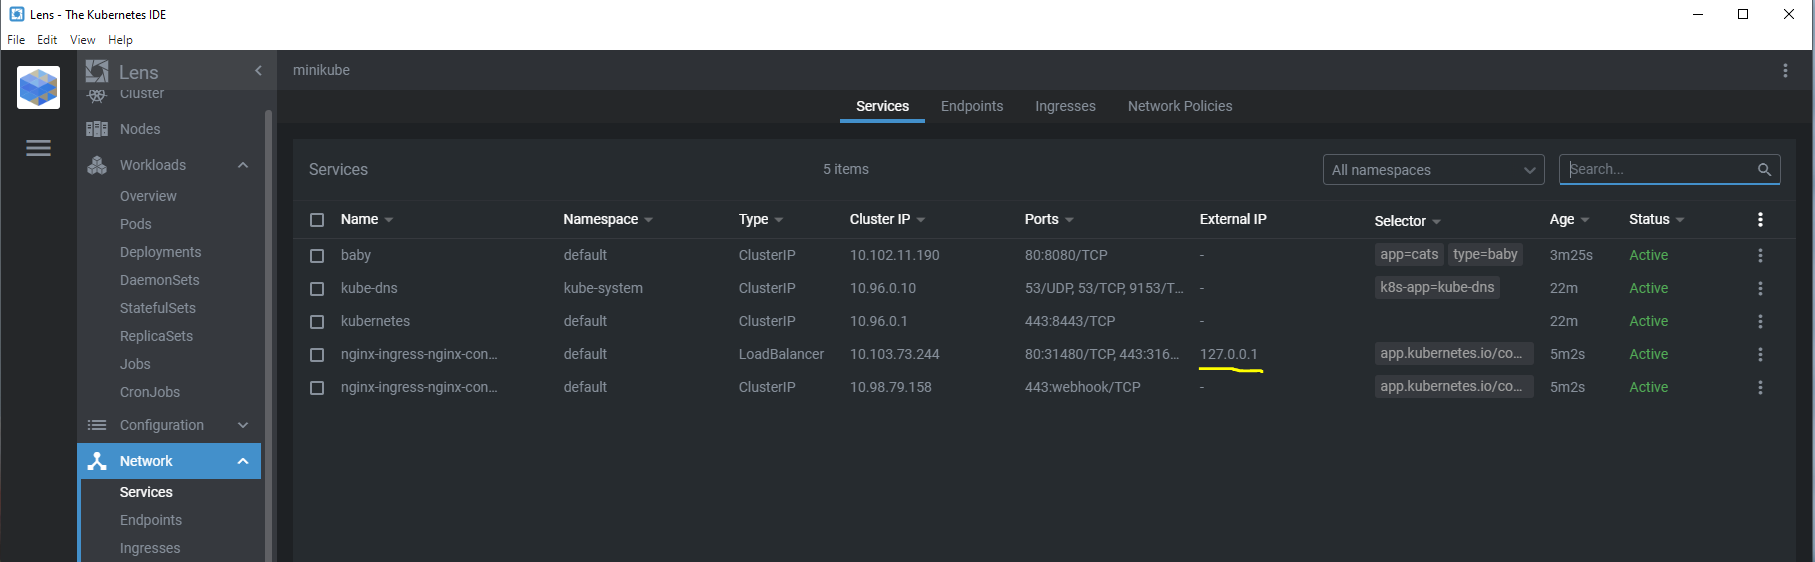Viewport: 1815px width, 562px height.
Task: Click the type=baby selector badge
Action: tap(1485, 255)
